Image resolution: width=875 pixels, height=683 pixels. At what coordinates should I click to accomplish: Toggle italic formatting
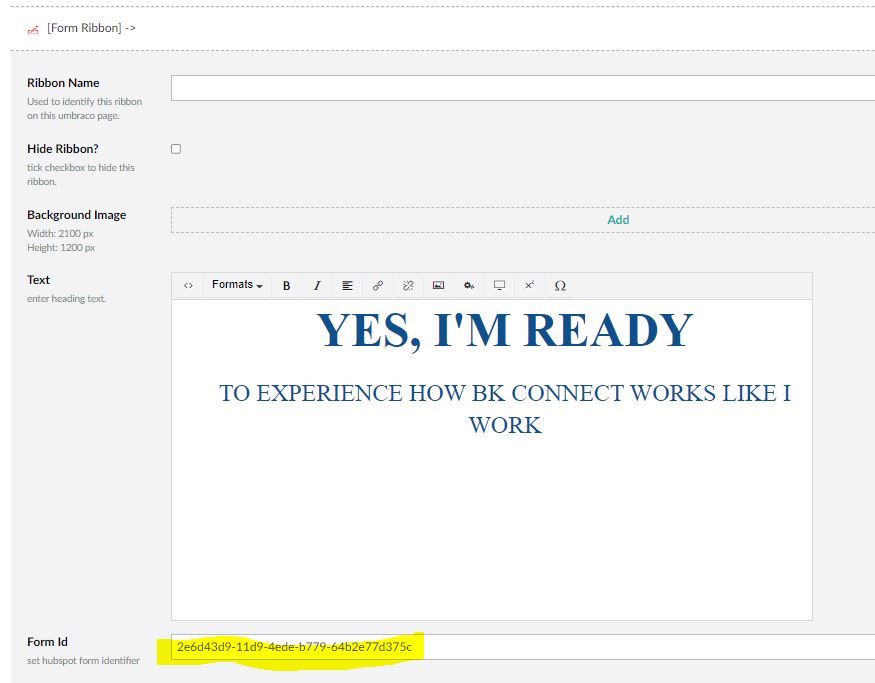pos(317,286)
